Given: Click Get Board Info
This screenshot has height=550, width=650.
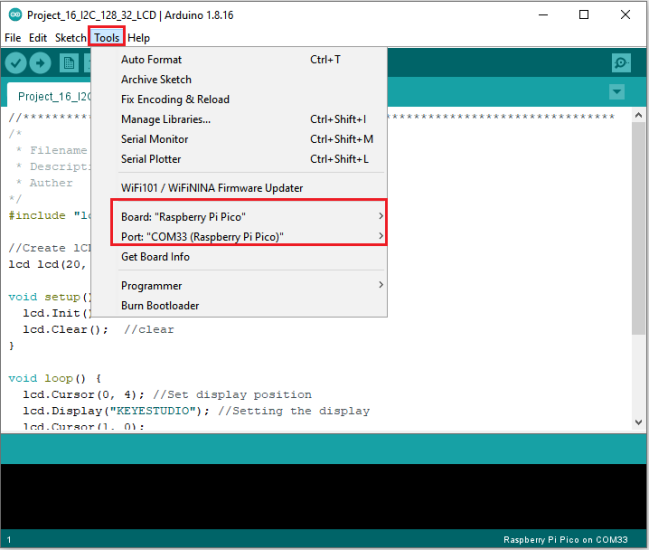Looking at the screenshot, I should (240, 257).
